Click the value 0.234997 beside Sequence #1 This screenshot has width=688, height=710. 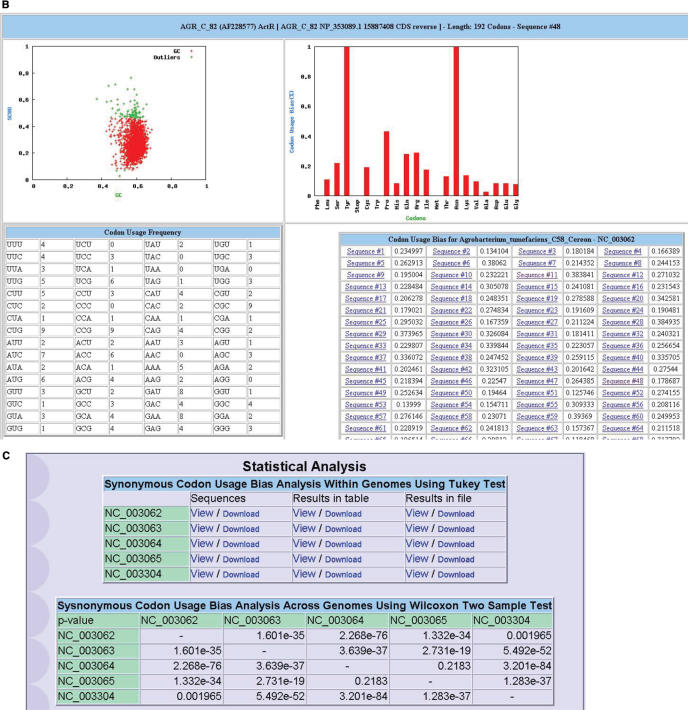pyautogui.click(x=408, y=251)
